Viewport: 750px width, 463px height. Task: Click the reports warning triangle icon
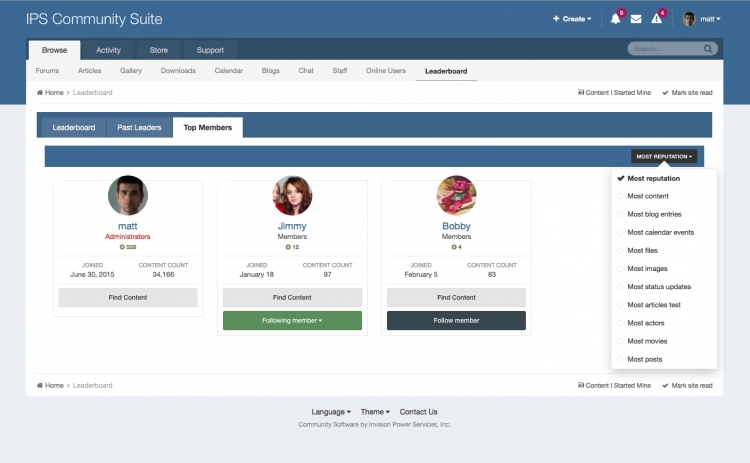click(x=657, y=19)
